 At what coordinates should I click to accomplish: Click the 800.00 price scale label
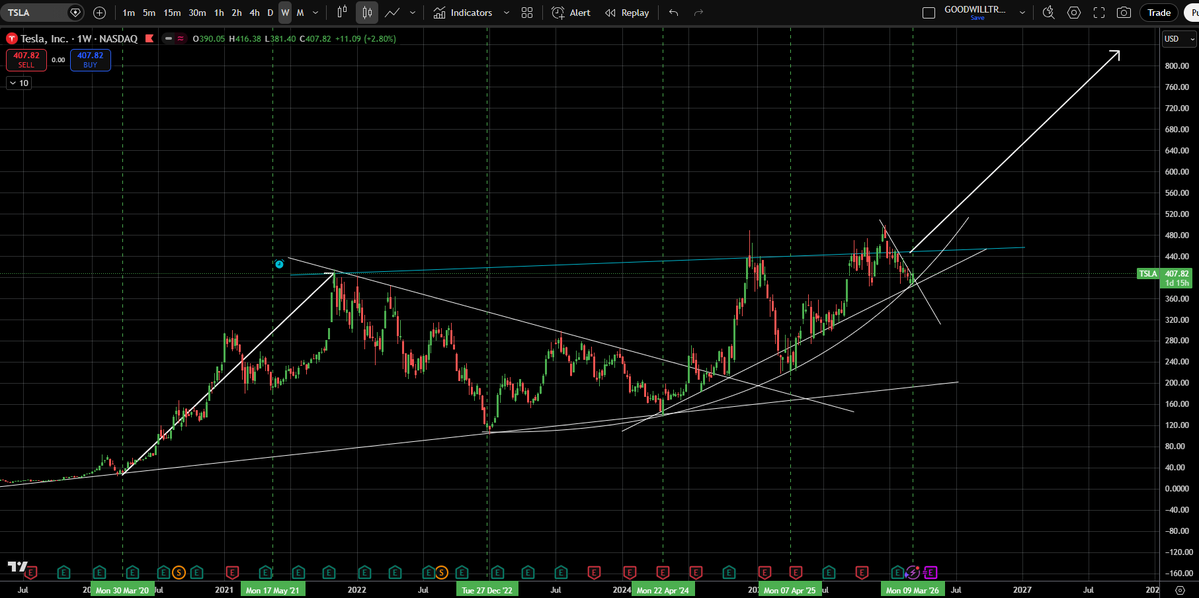tap(1176, 67)
